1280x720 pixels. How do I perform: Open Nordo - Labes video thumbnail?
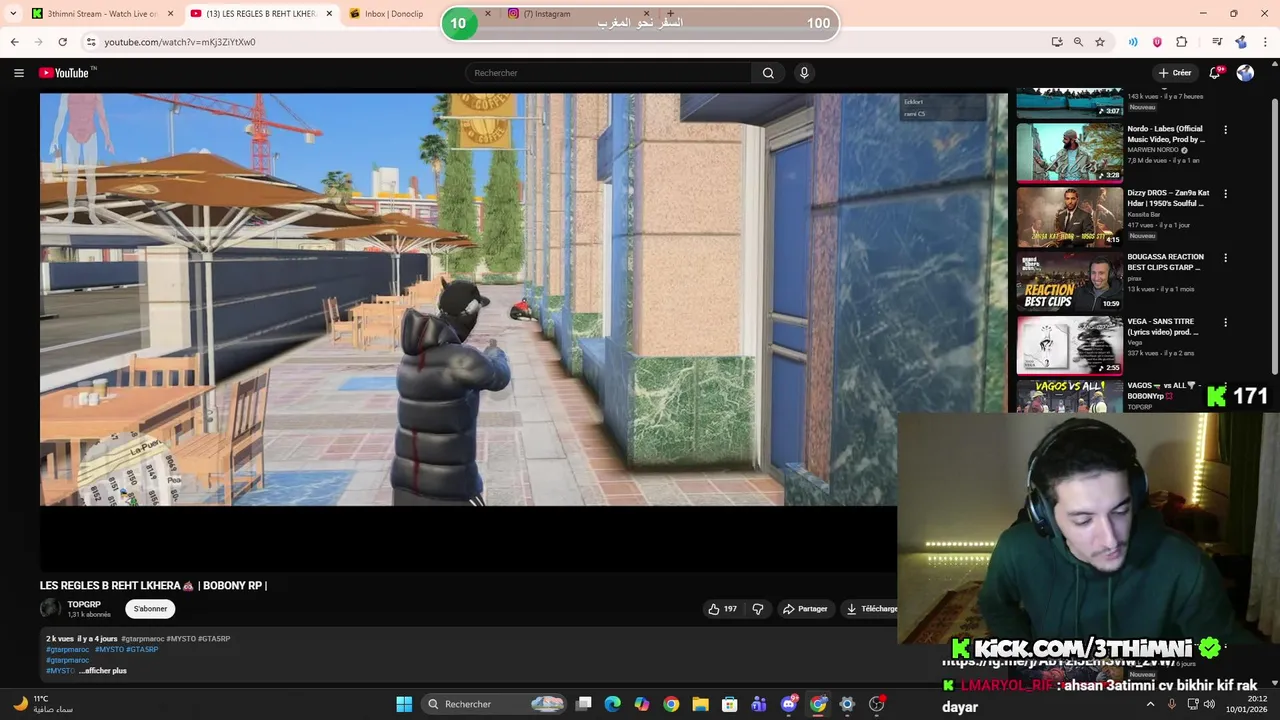click(1070, 152)
